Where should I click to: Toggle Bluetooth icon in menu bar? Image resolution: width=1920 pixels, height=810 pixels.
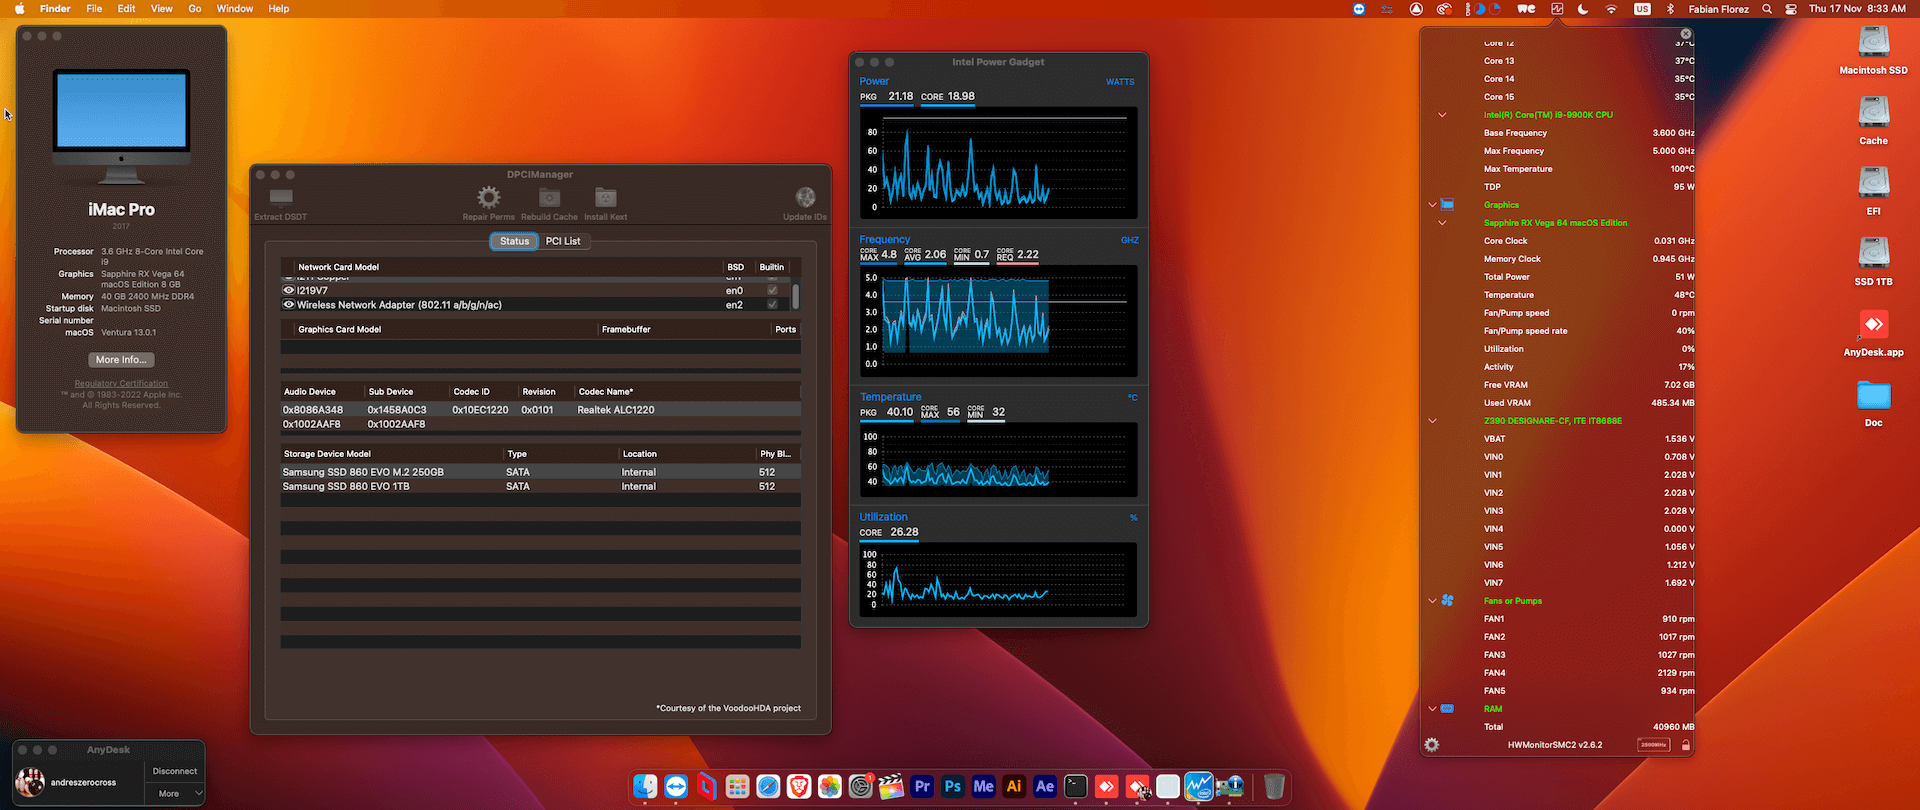pos(1670,9)
